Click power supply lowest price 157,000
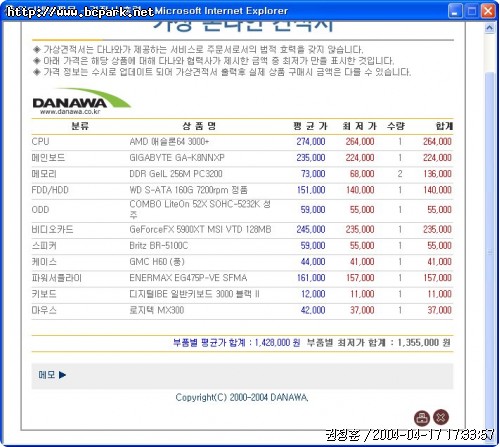The height and width of the screenshot is (447, 500). click(x=360, y=278)
